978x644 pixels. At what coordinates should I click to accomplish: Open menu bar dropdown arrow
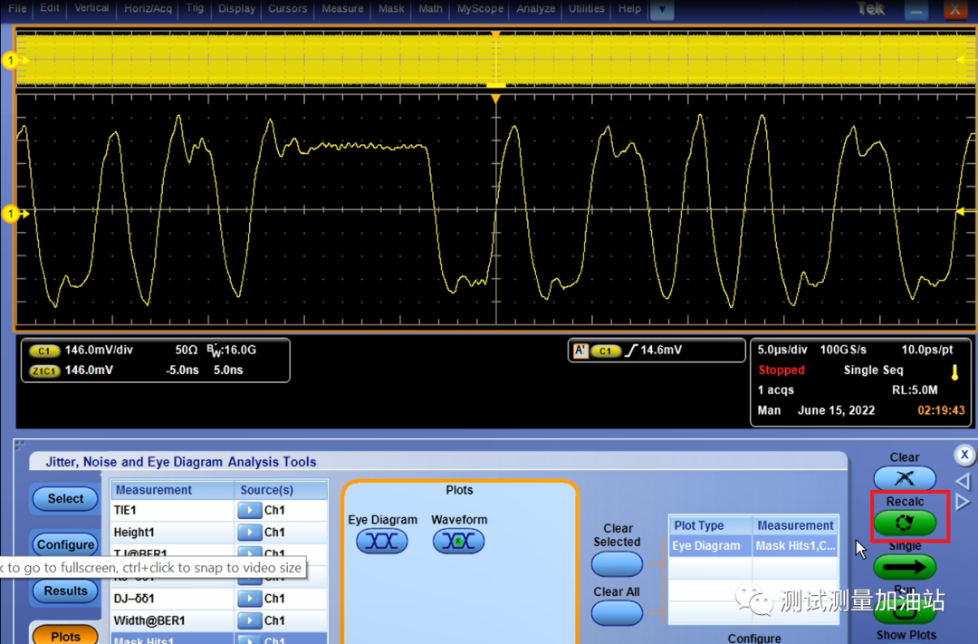click(x=661, y=9)
